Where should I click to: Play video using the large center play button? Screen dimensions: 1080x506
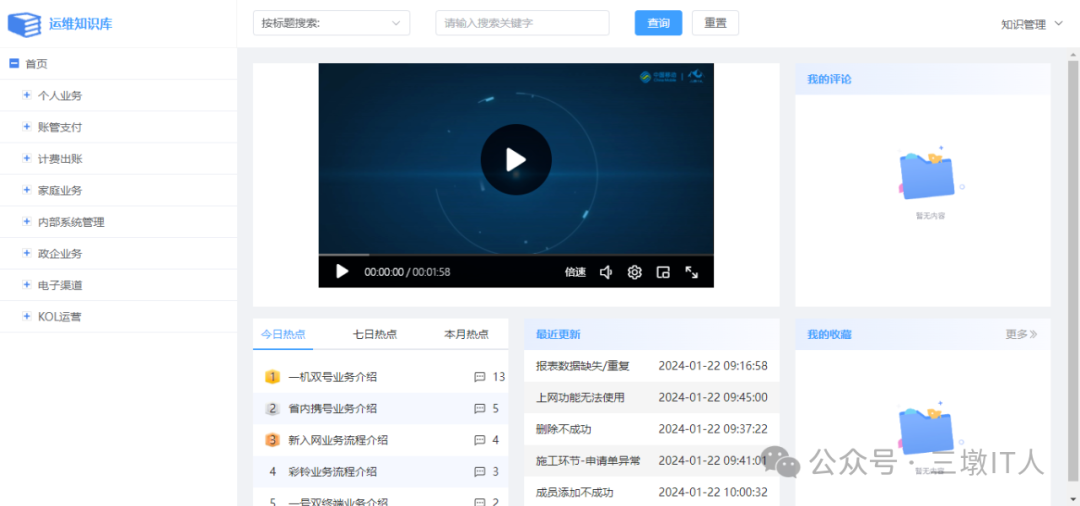pos(516,160)
